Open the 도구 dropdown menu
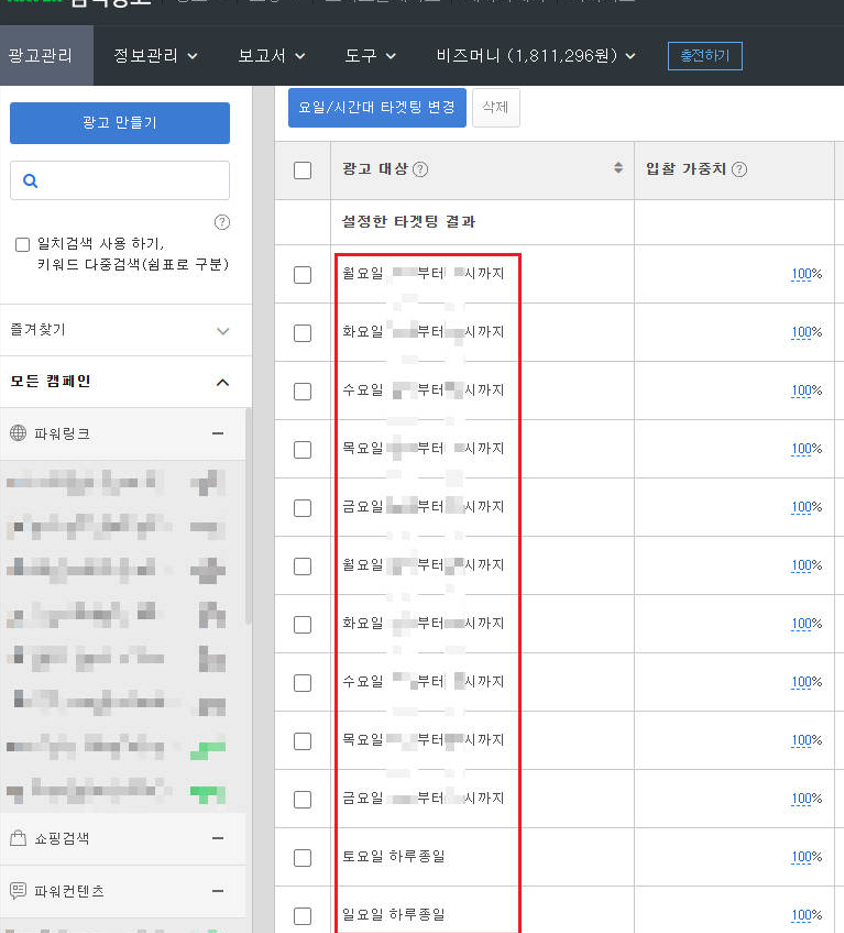 coord(370,56)
